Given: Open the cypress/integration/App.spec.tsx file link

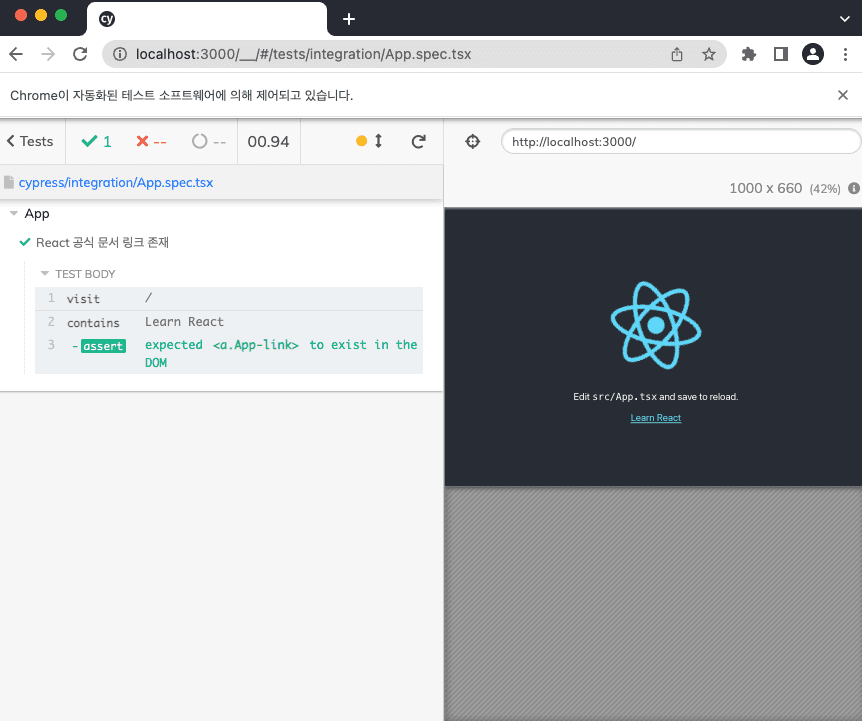Looking at the screenshot, I should (x=115, y=183).
